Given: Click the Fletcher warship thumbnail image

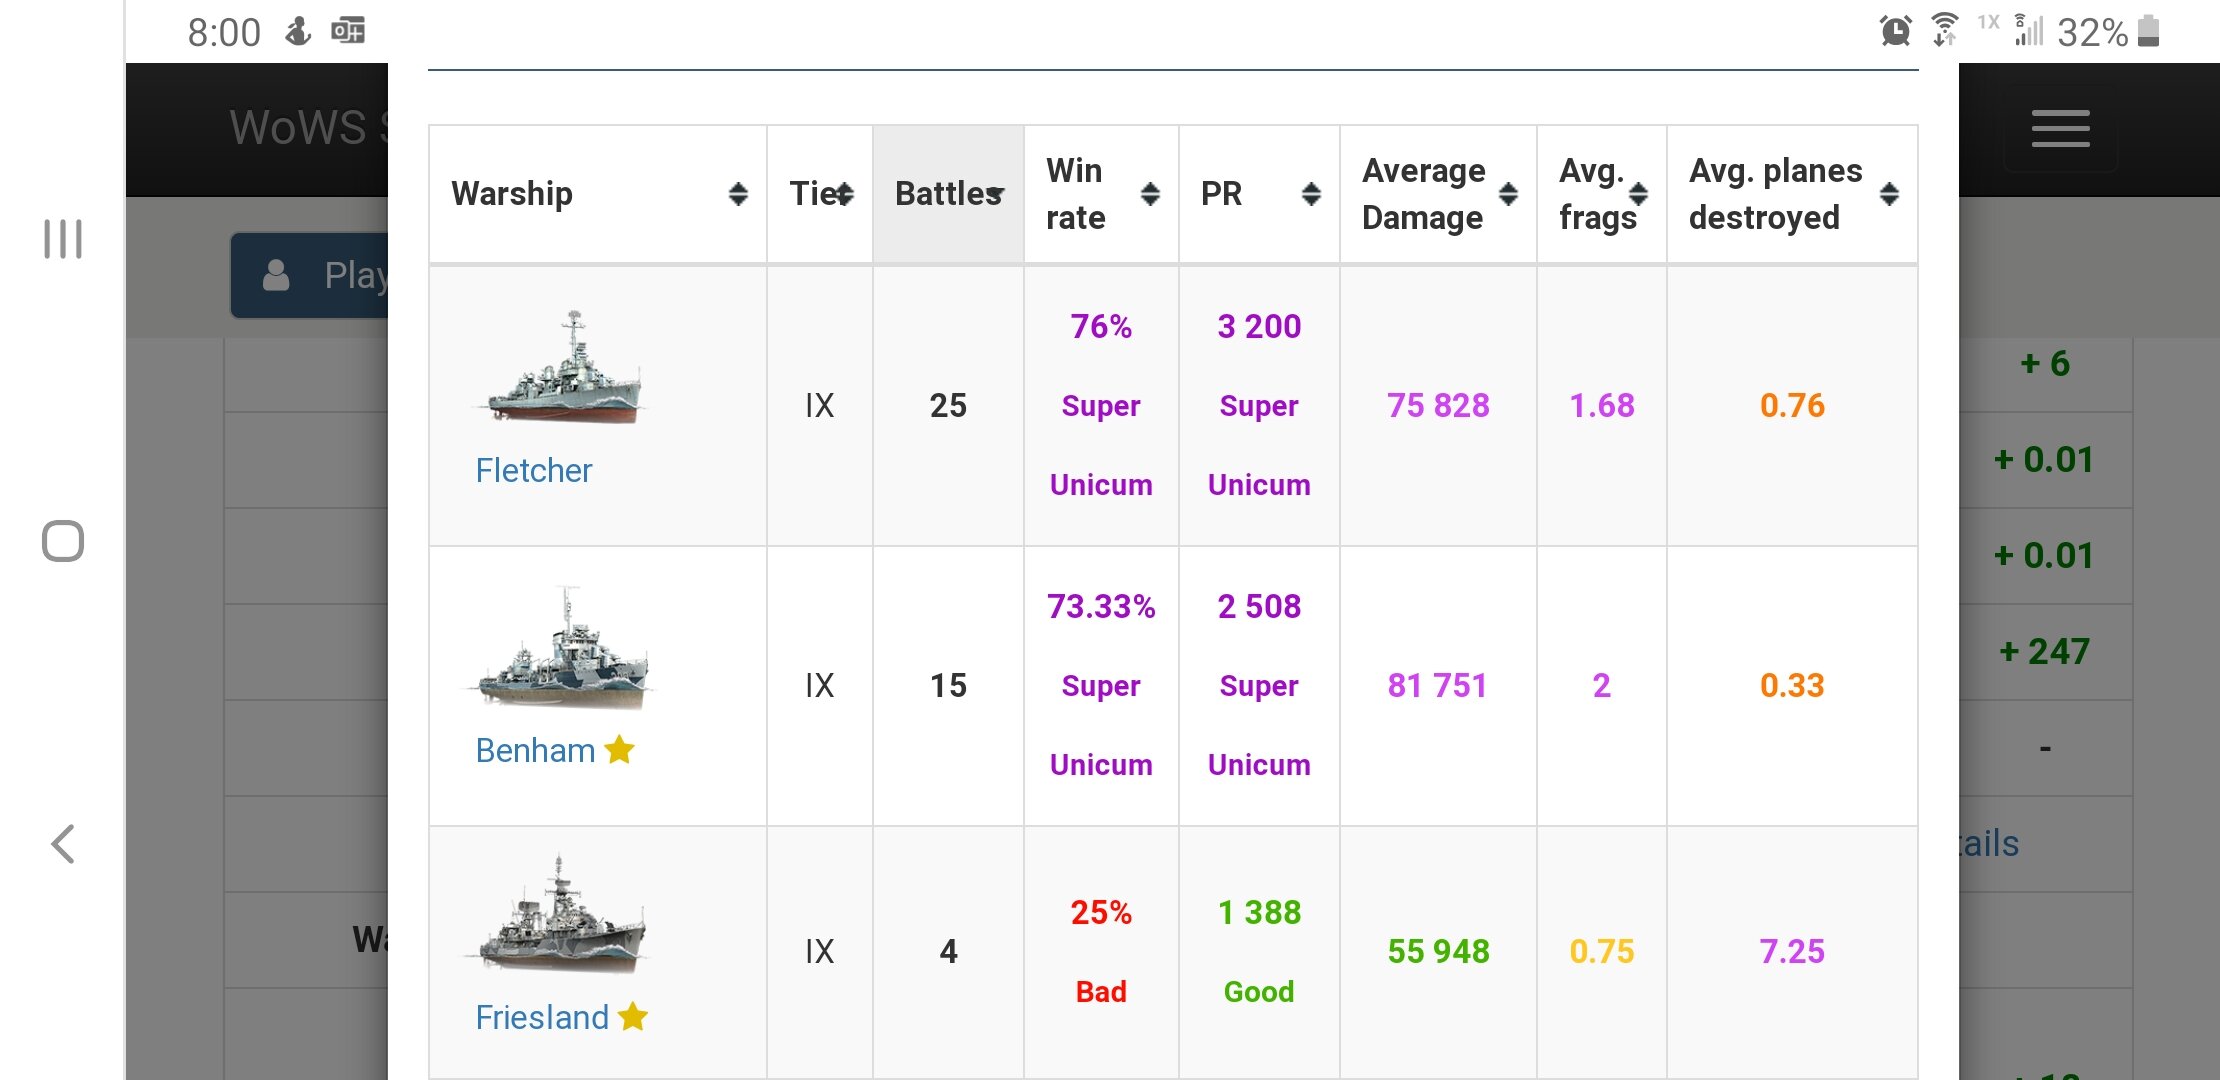Looking at the screenshot, I should [563, 368].
